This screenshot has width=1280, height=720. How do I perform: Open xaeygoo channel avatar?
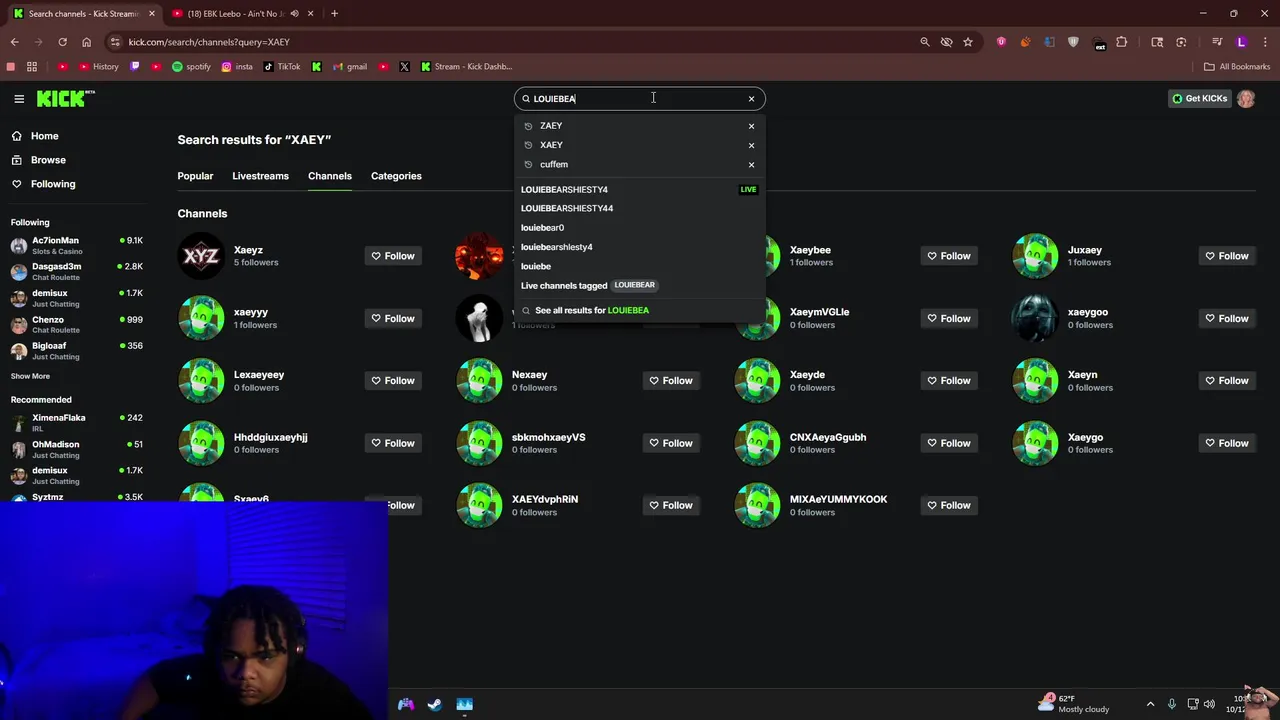tap(1035, 318)
